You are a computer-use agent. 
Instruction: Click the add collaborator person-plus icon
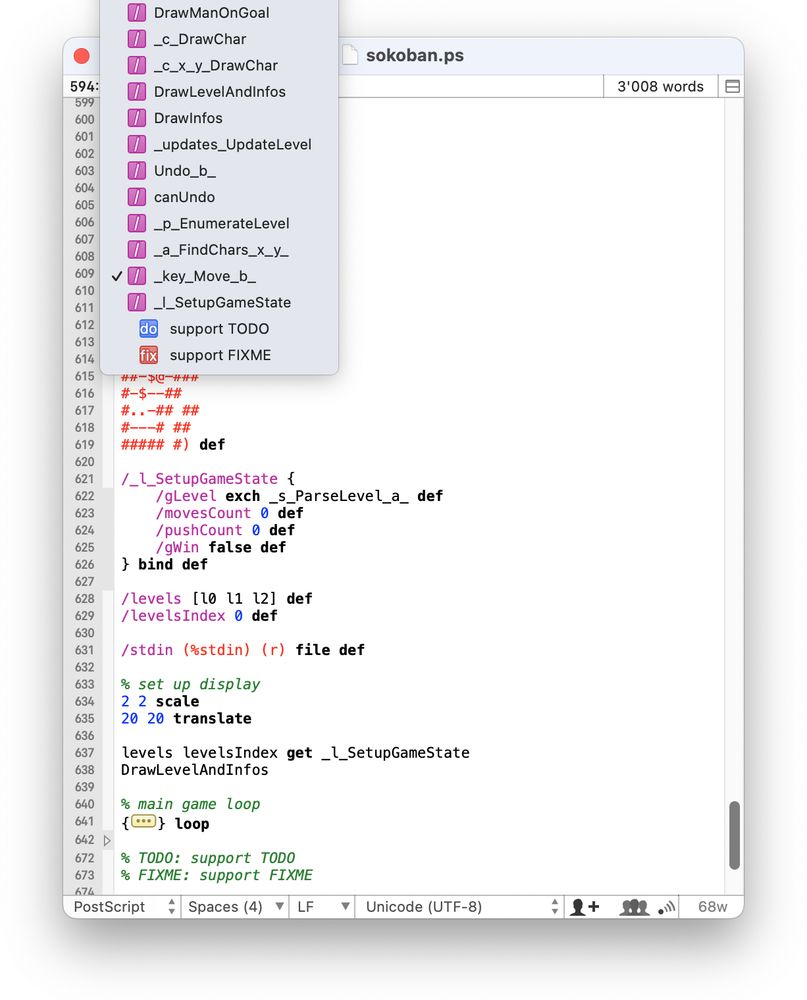[x=584, y=906]
